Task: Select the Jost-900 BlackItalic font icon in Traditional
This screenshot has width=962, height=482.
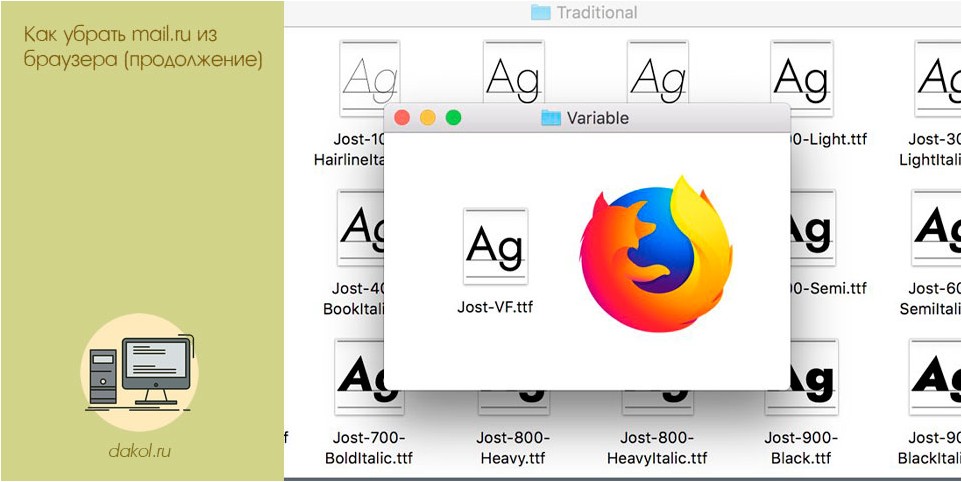Action: tap(936, 377)
